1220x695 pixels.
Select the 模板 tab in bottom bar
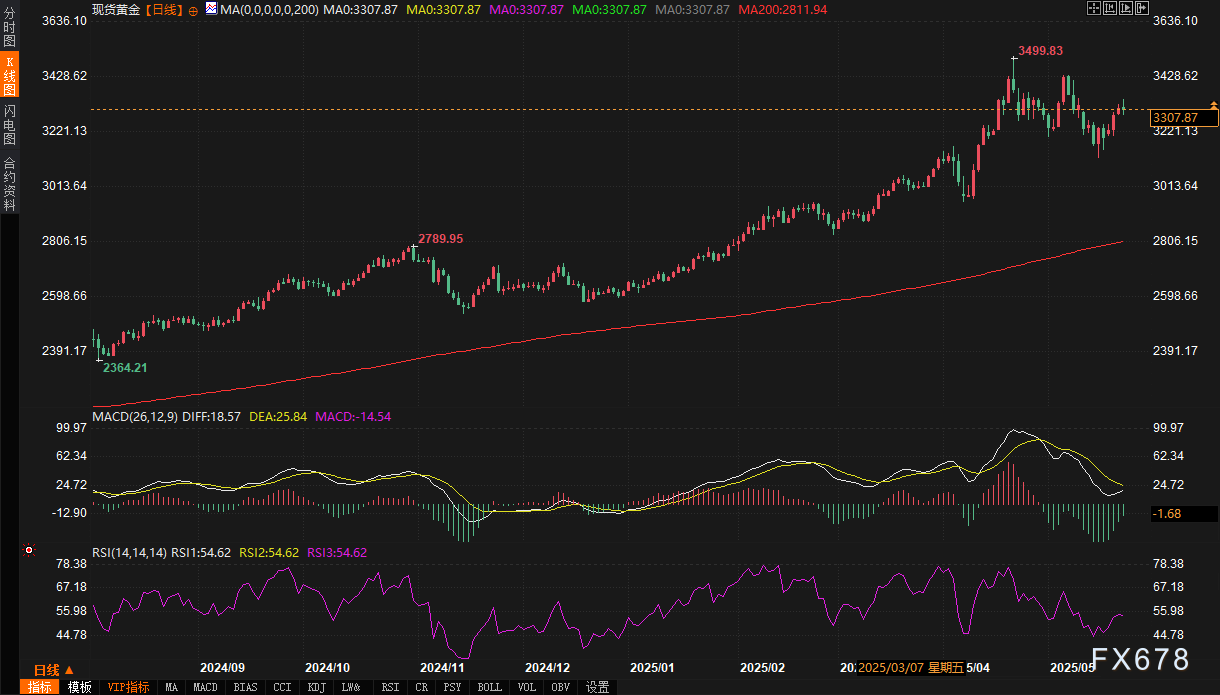79,687
